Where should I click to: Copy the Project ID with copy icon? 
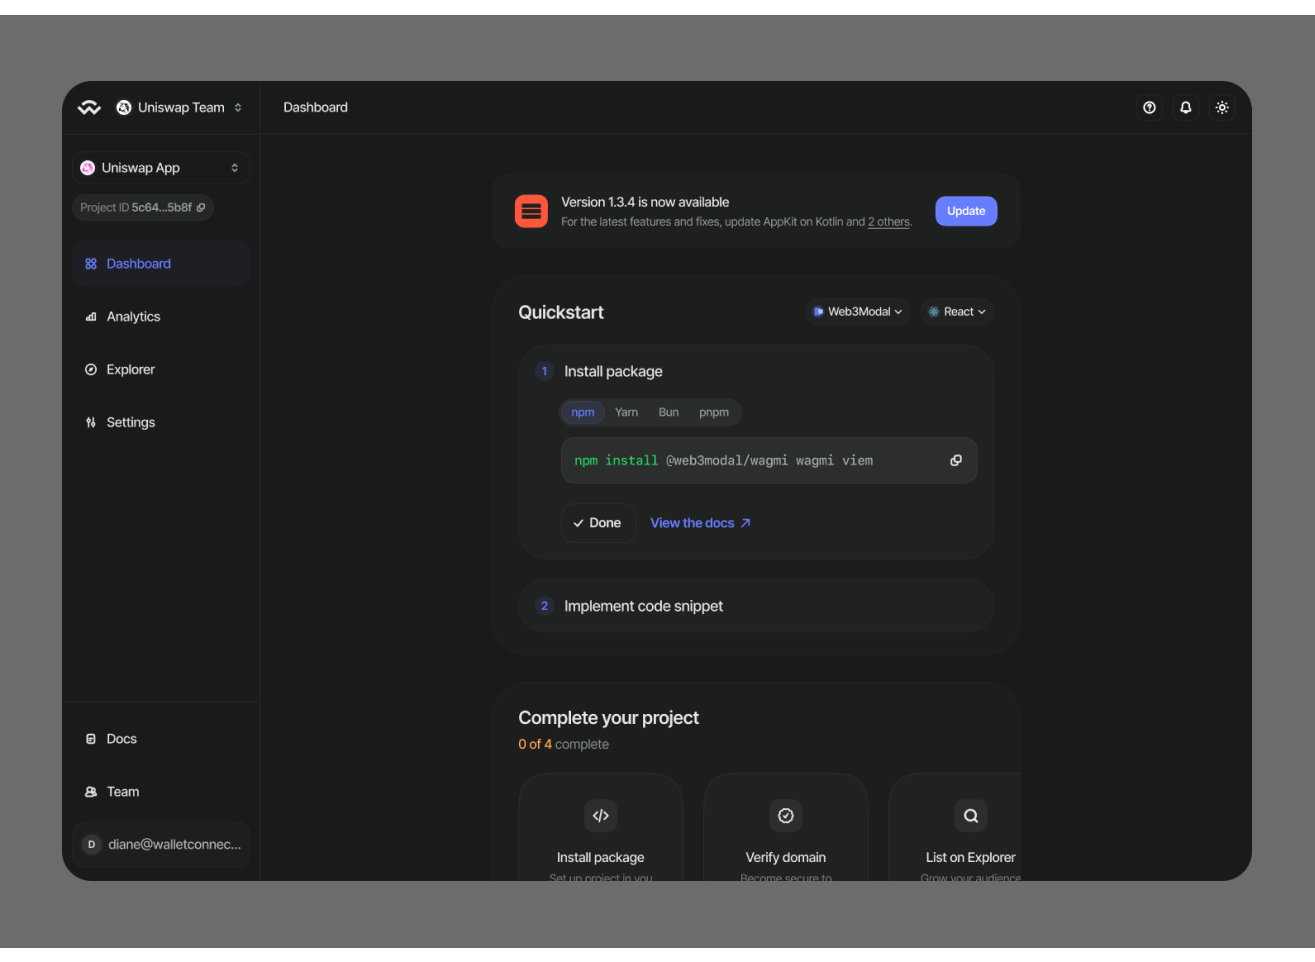(x=201, y=208)
